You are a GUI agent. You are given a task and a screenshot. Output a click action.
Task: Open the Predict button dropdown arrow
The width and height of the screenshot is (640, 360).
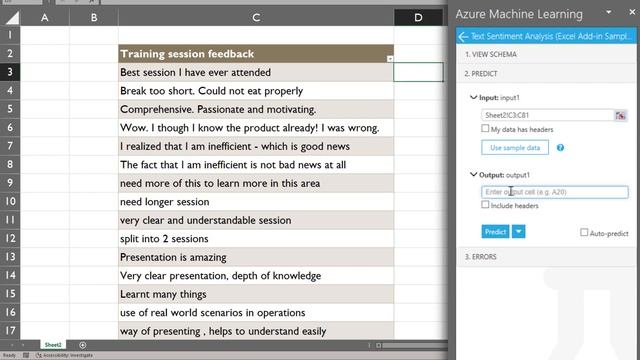click(x=518, y=232)
